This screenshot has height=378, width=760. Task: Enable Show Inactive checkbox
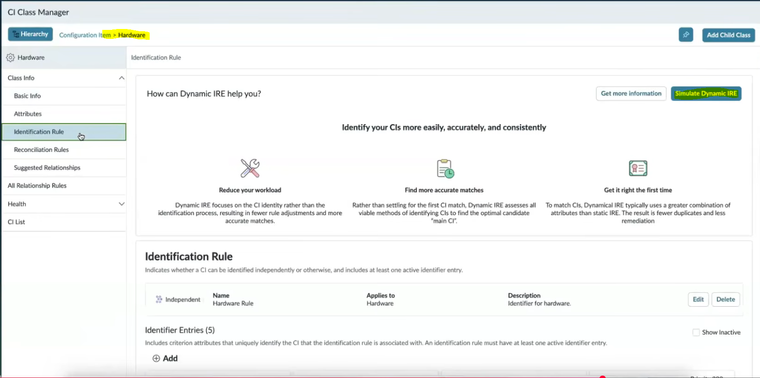pyautogui.click(x=696, y=332)
